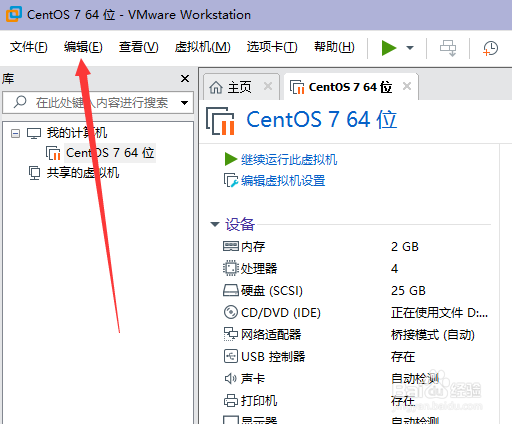
Task: Click the VMware Workstation logo icon
Action: (14, 14)
